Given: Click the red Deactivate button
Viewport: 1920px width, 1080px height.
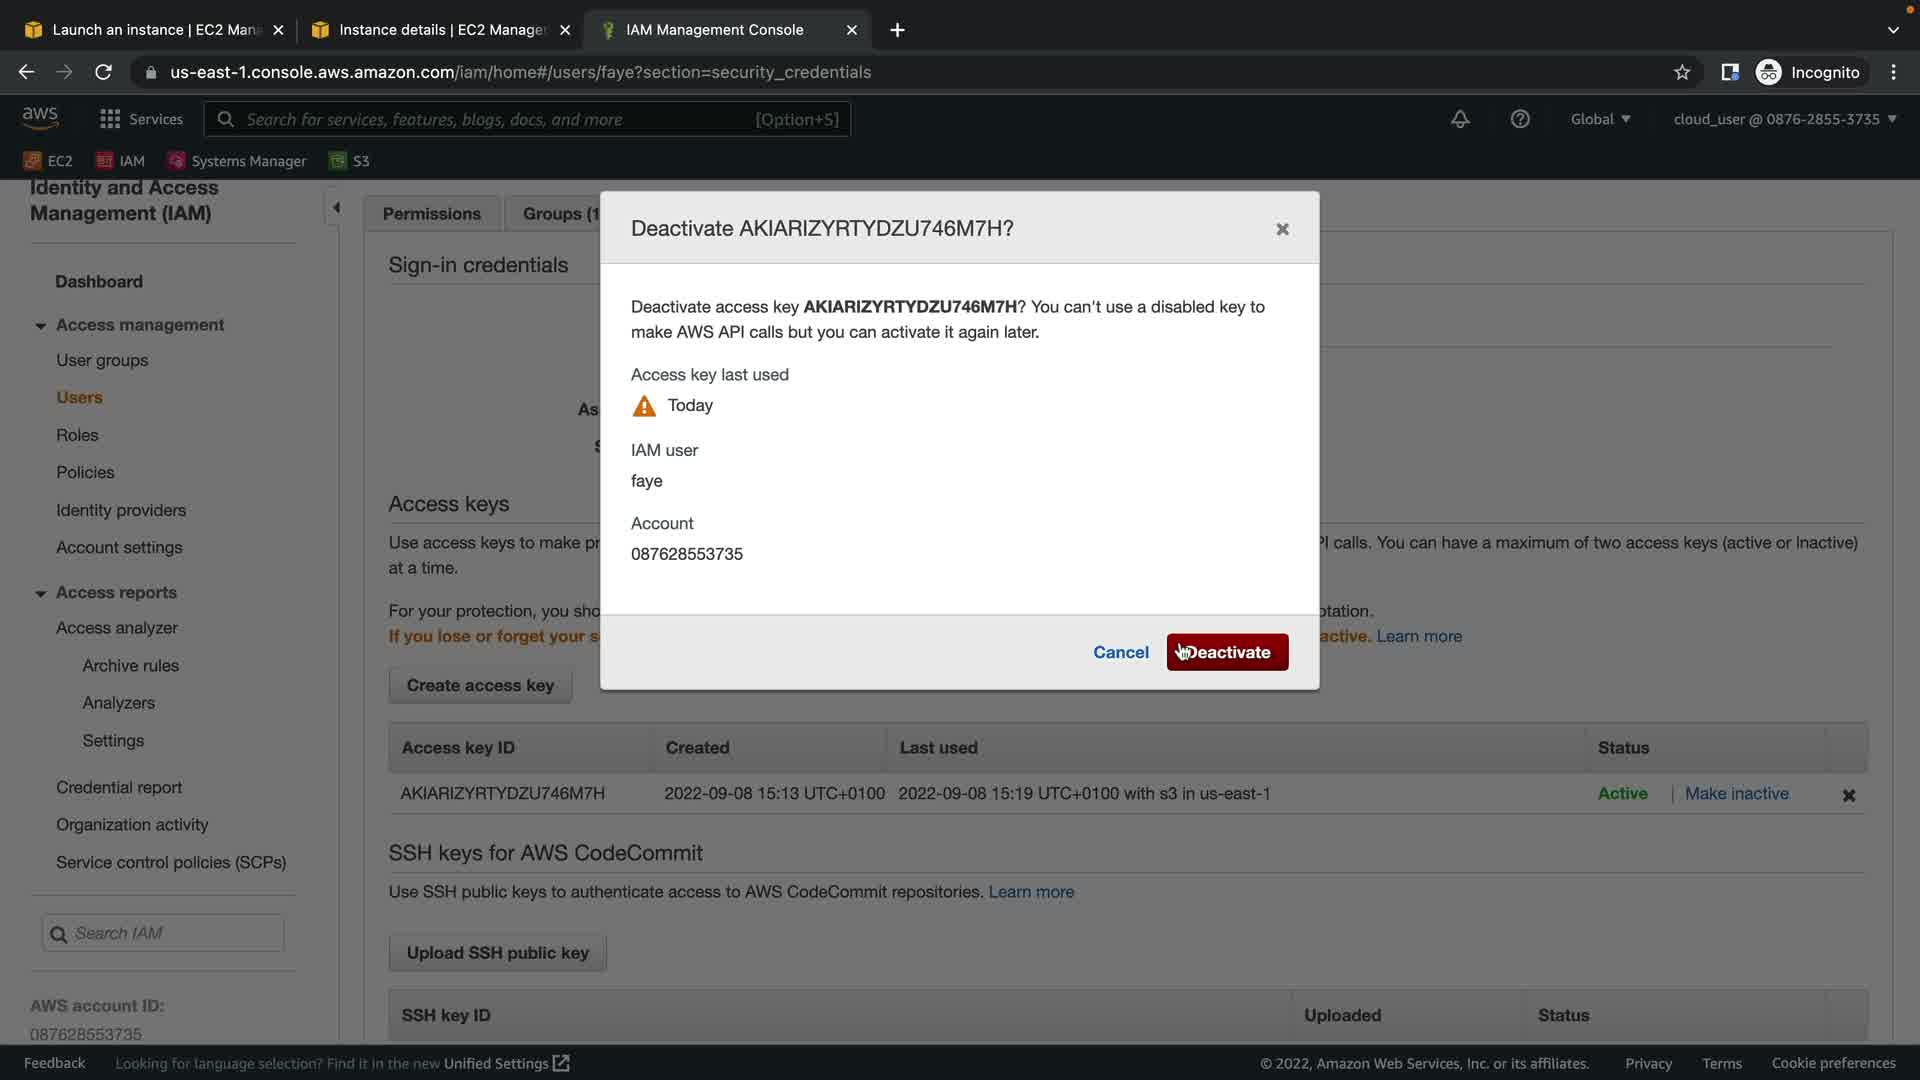Looking at the screenshot, I should 1227,652.
